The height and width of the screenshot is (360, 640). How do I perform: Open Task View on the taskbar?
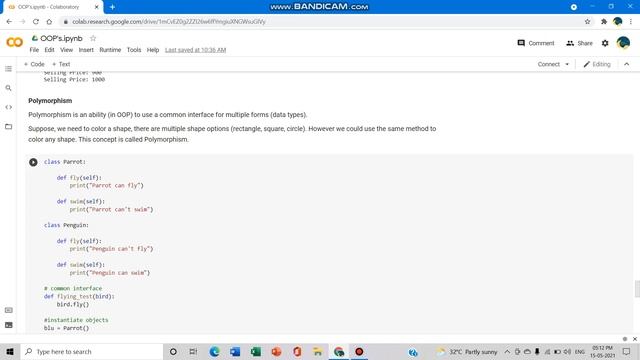[193, 351]
